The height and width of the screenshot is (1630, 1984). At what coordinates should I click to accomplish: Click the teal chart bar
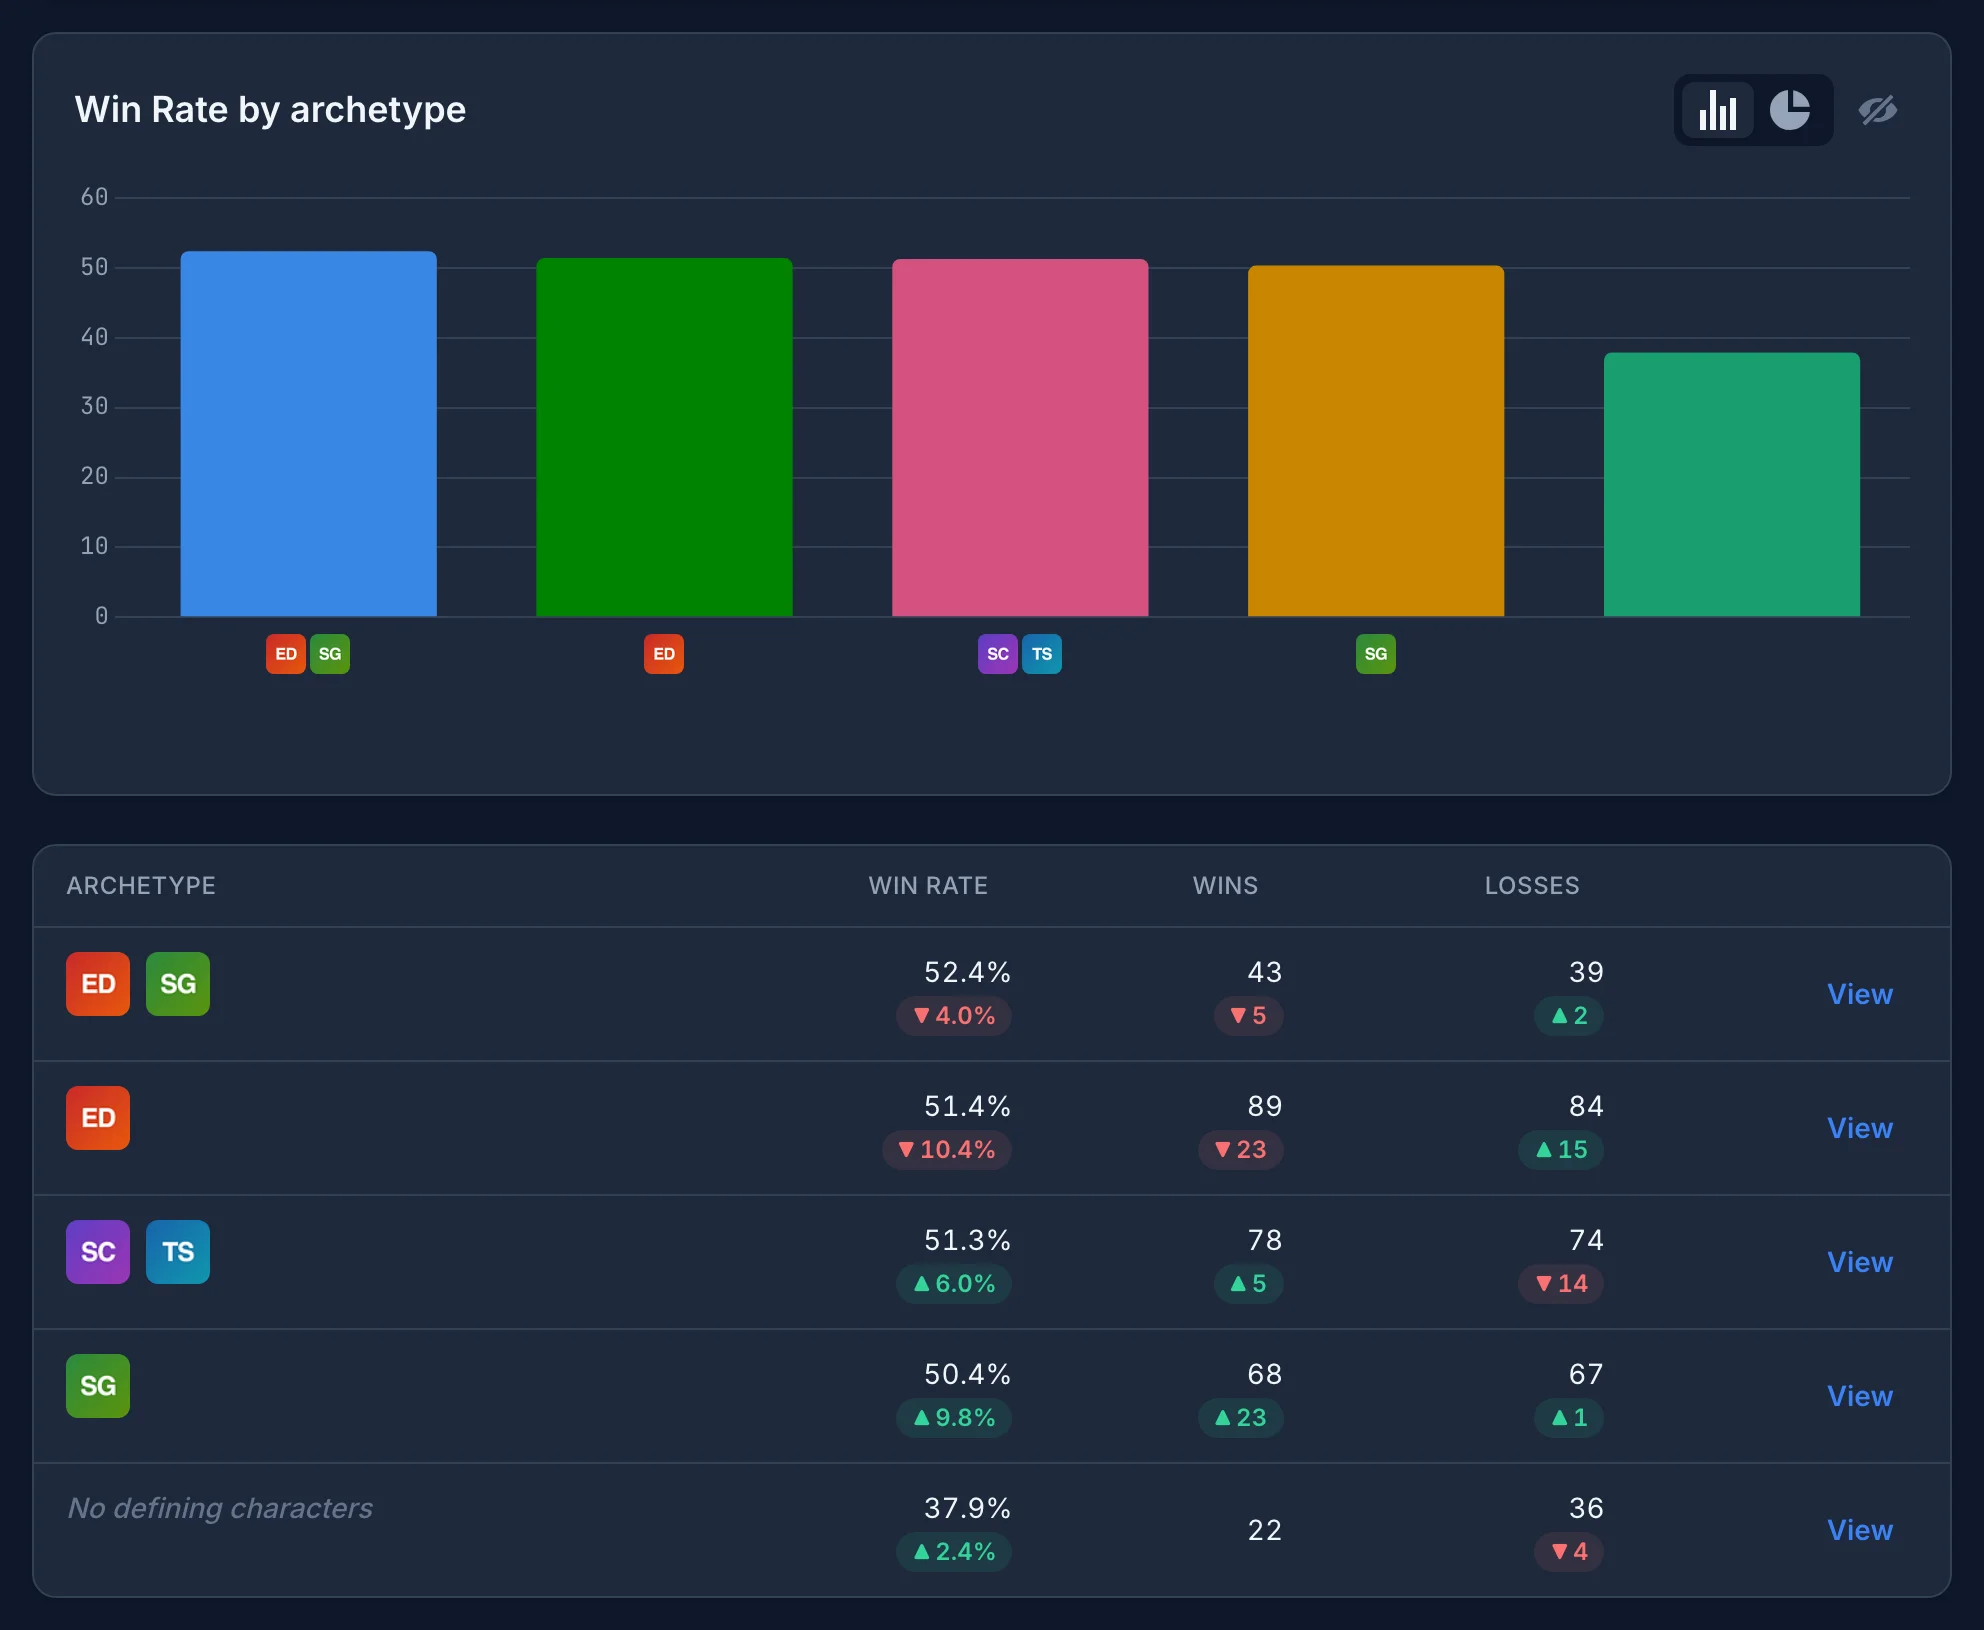click(1732, 485)
